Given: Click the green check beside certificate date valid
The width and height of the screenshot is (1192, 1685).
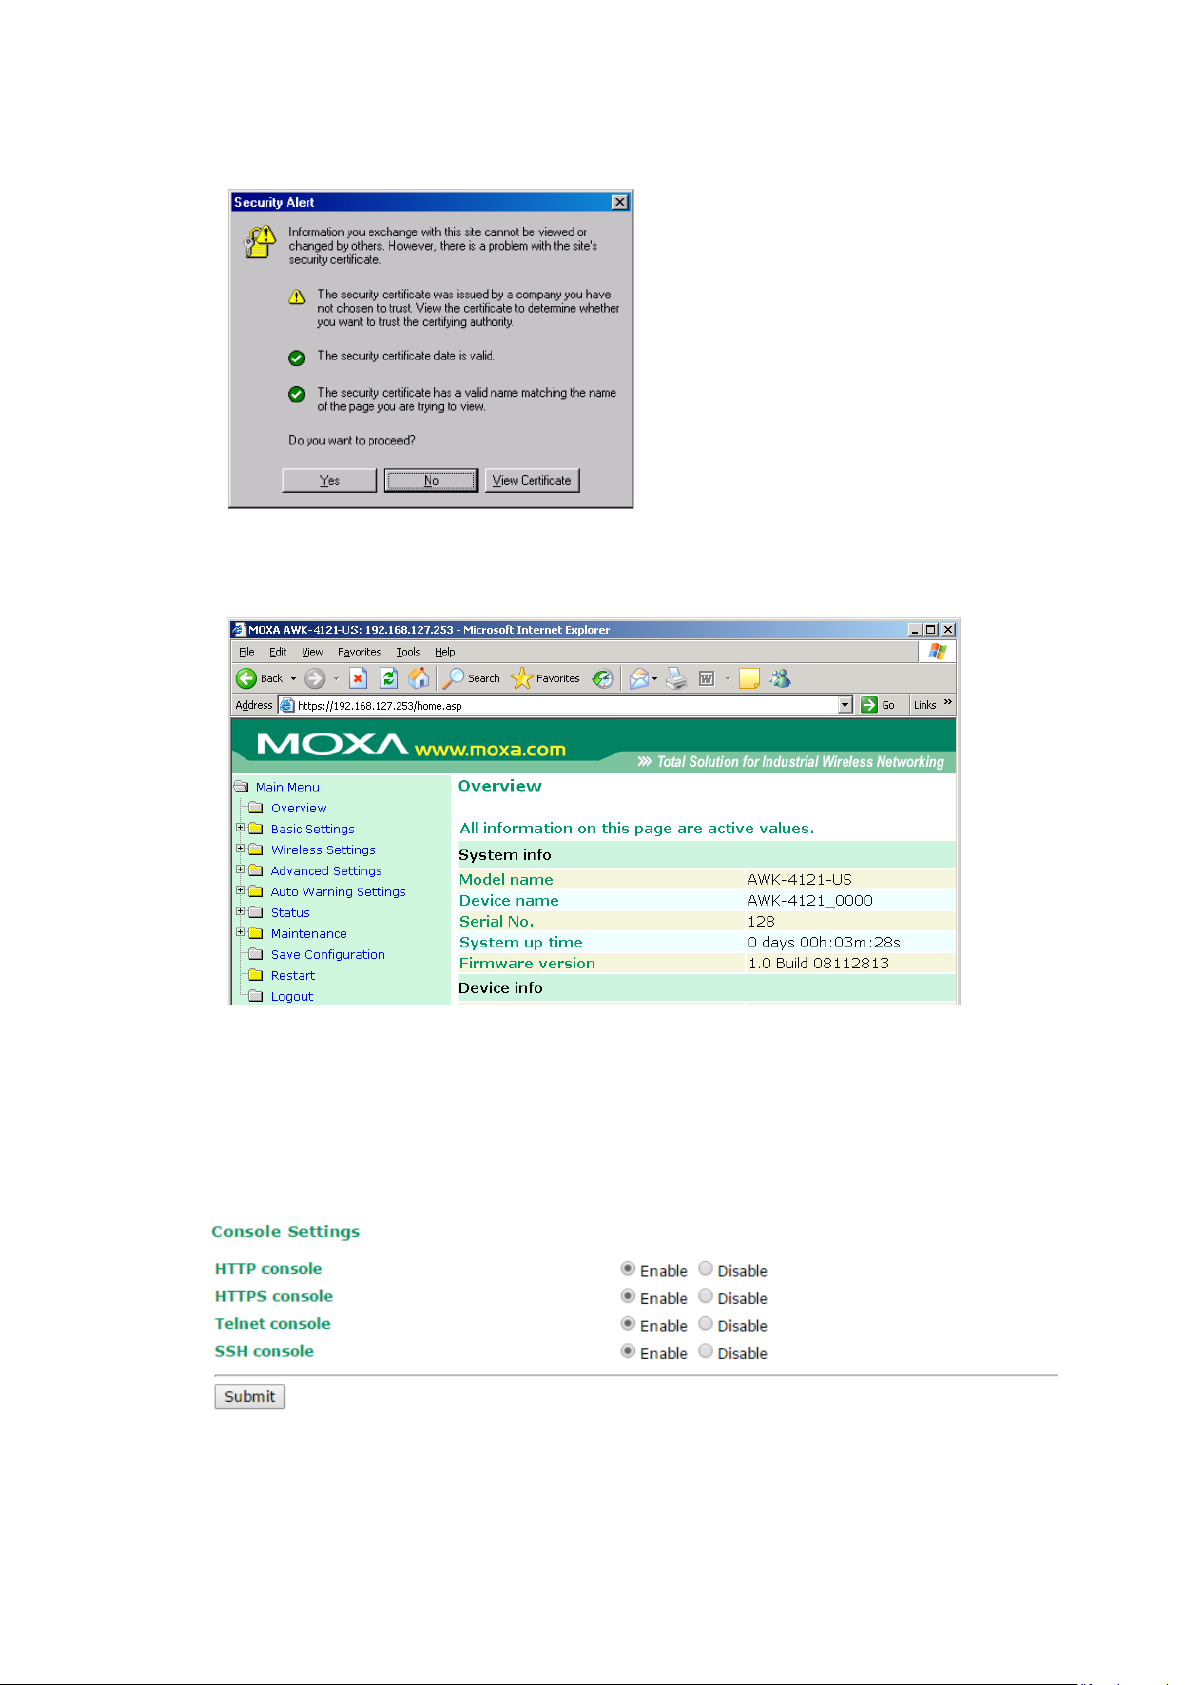Looking at the screenshot, I should pyautogui.click(x=296, y=358).
